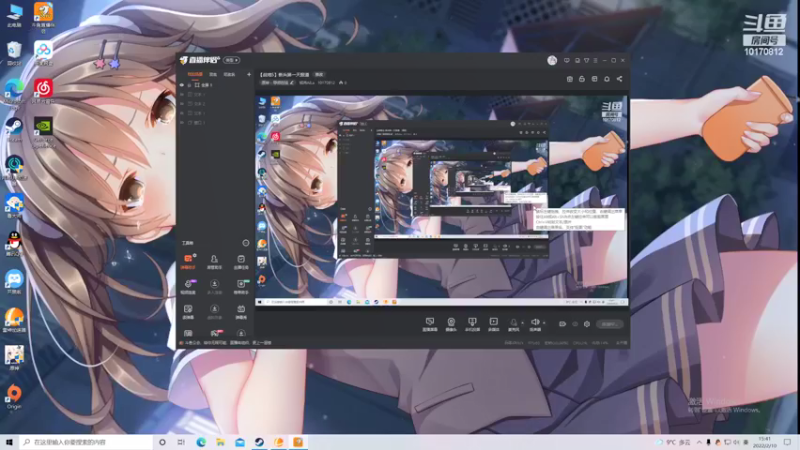Open the funnel-shaped icon in the title bar
Viewport: 800px width, 450px height.
point(586,60)
